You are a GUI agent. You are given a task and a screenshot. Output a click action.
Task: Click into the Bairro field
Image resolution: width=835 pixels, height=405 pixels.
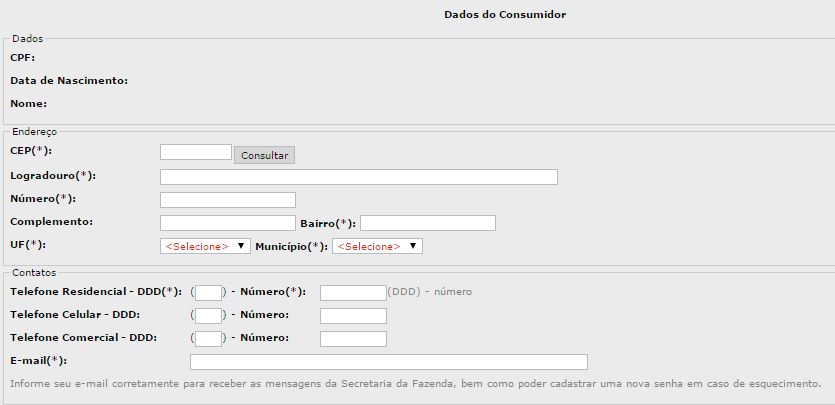coord(428,223)
